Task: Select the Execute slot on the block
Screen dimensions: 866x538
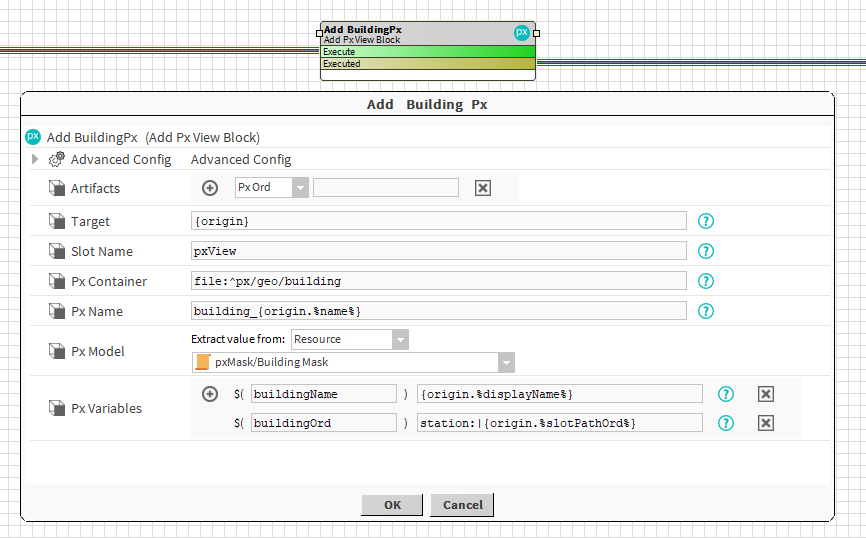Action: point(427,52)
